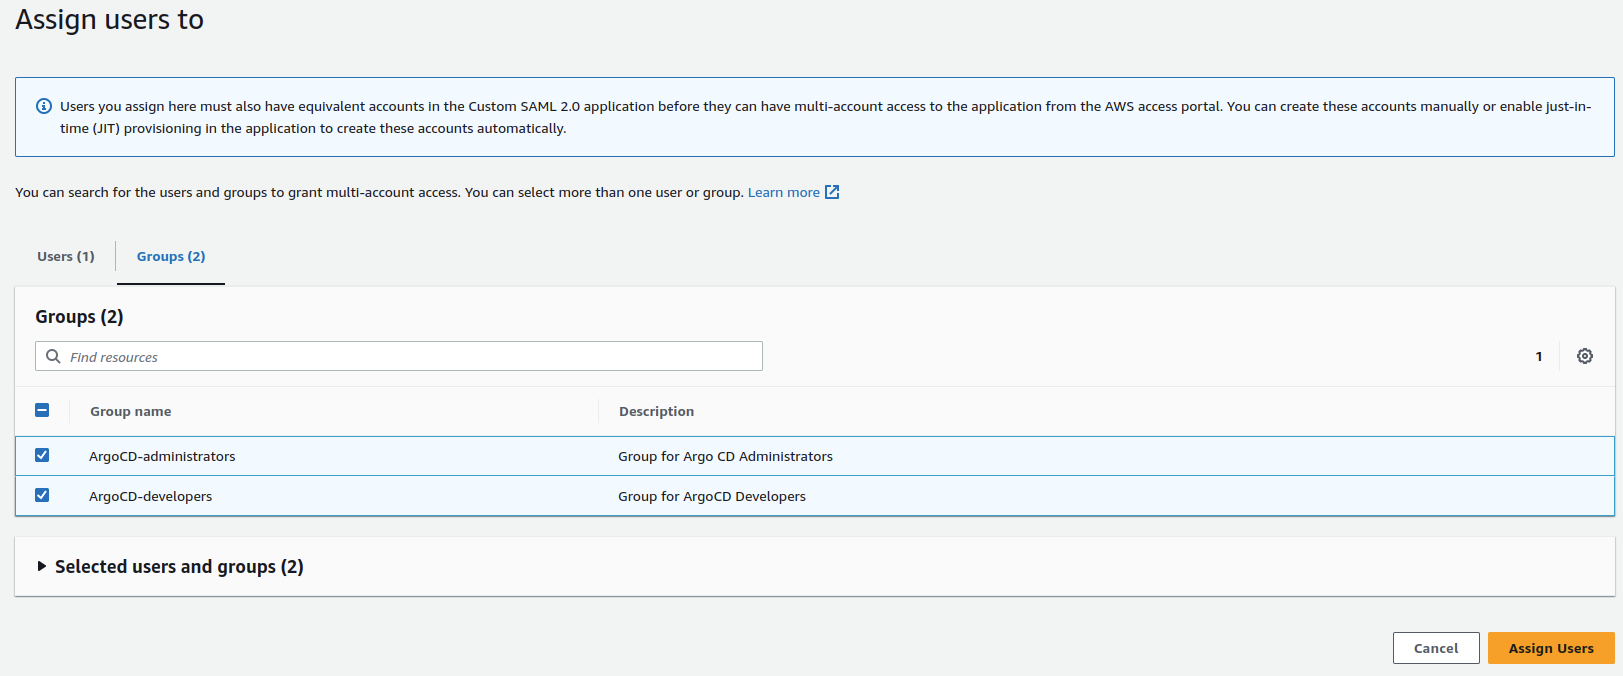Click the Group for ArgoCD Developers description
The width and height of the screenshot is (1623, 676).
pyautogui.click(x=711, y=496)
